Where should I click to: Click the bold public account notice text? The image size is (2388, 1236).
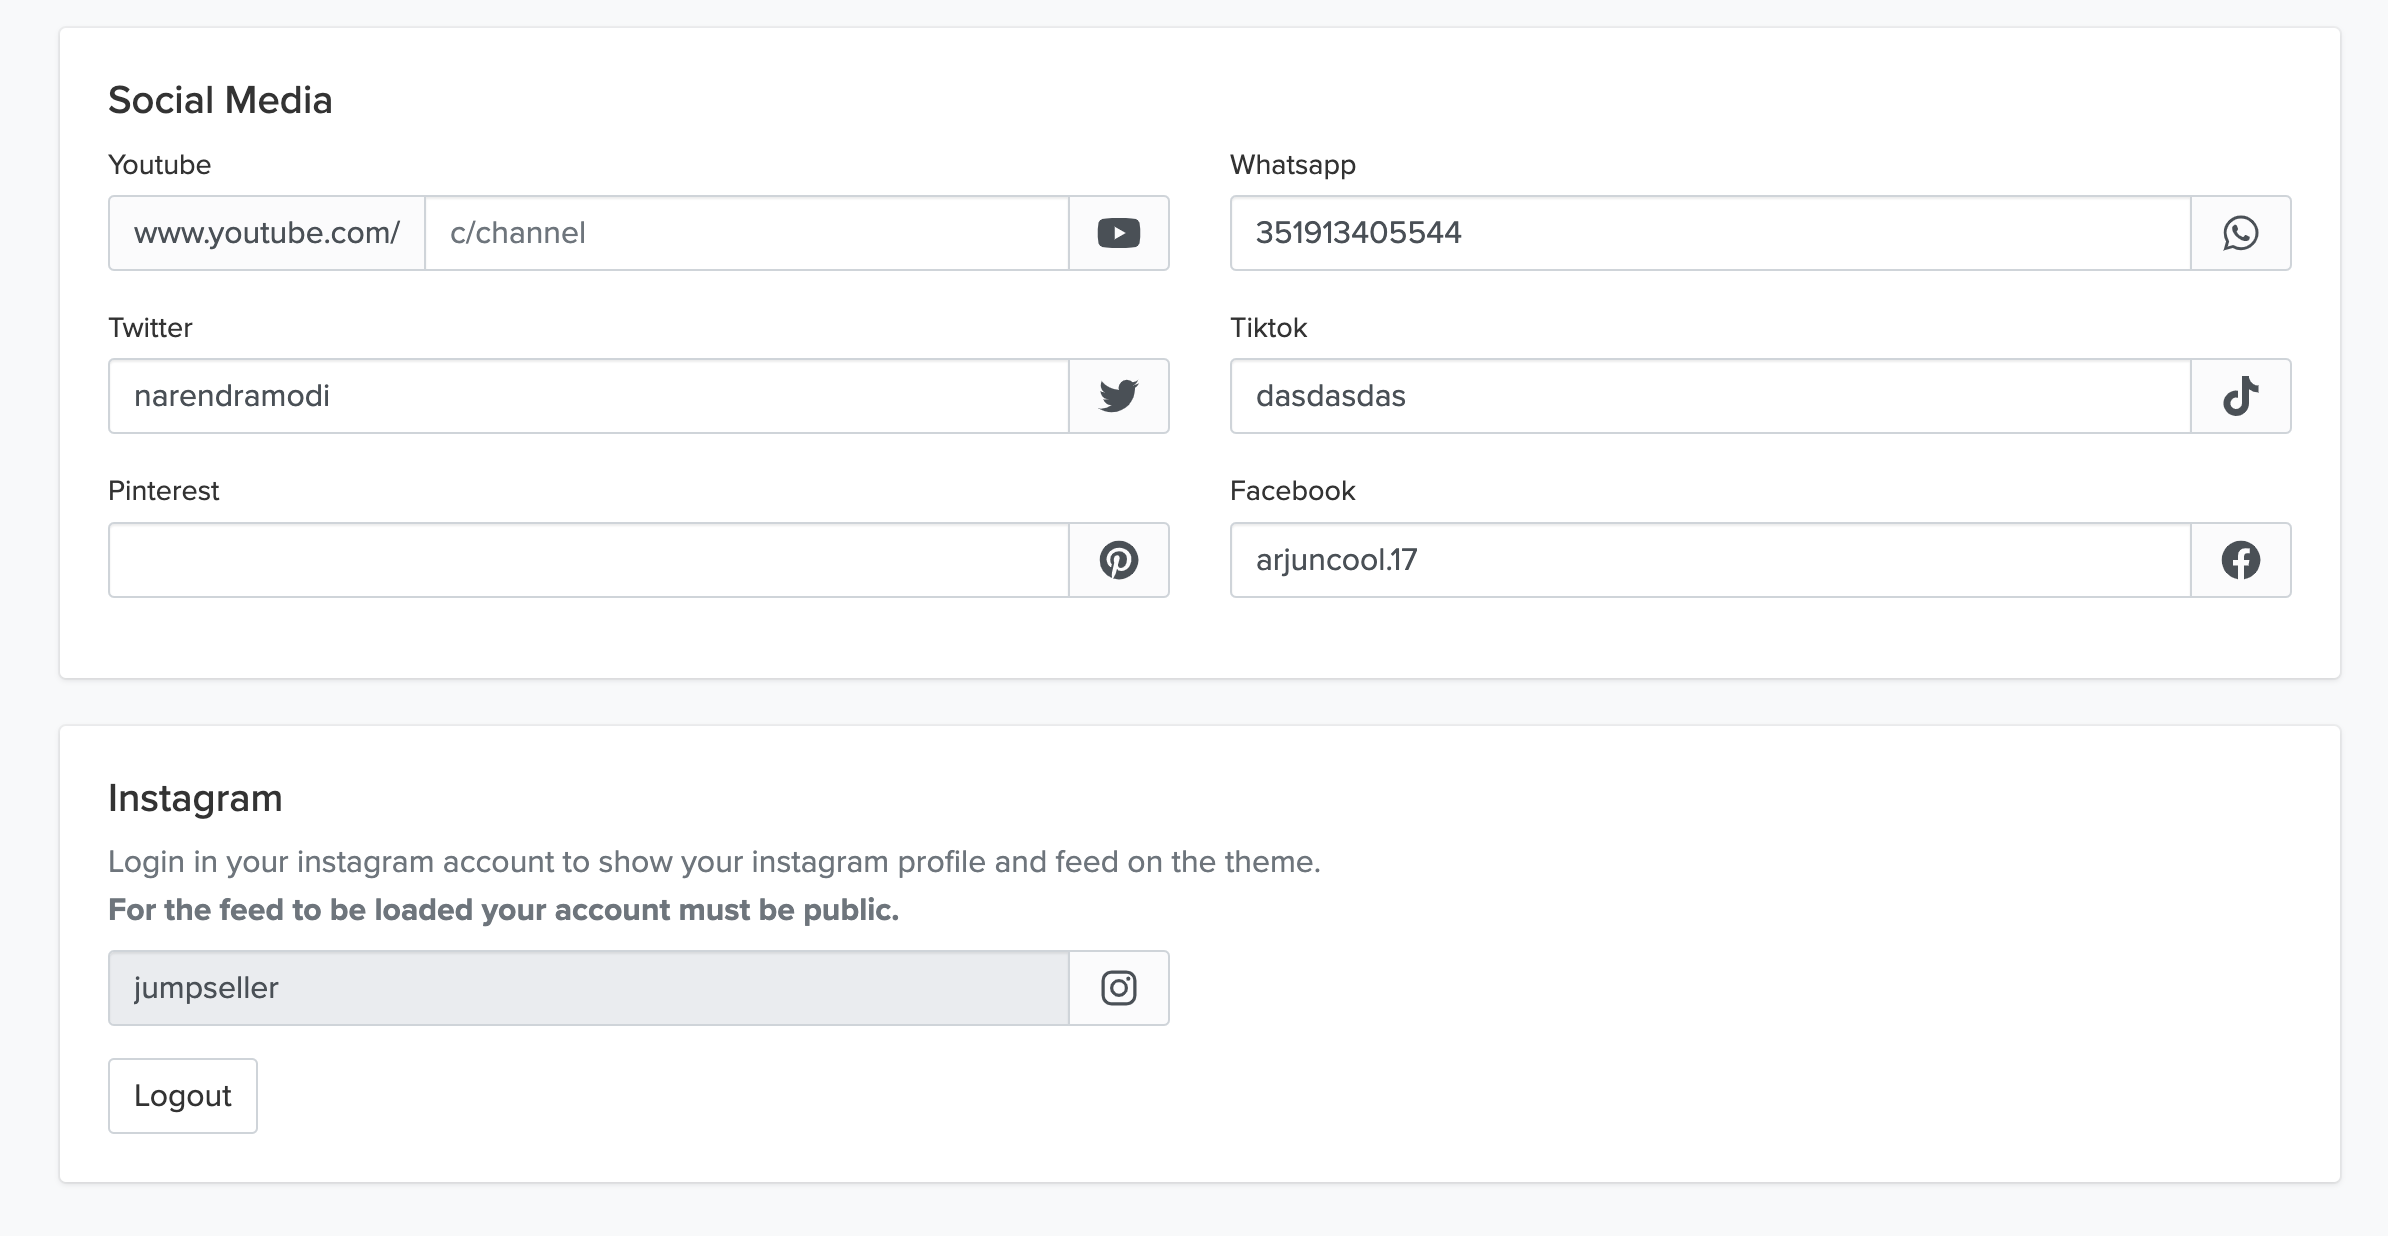pos(503,910)
